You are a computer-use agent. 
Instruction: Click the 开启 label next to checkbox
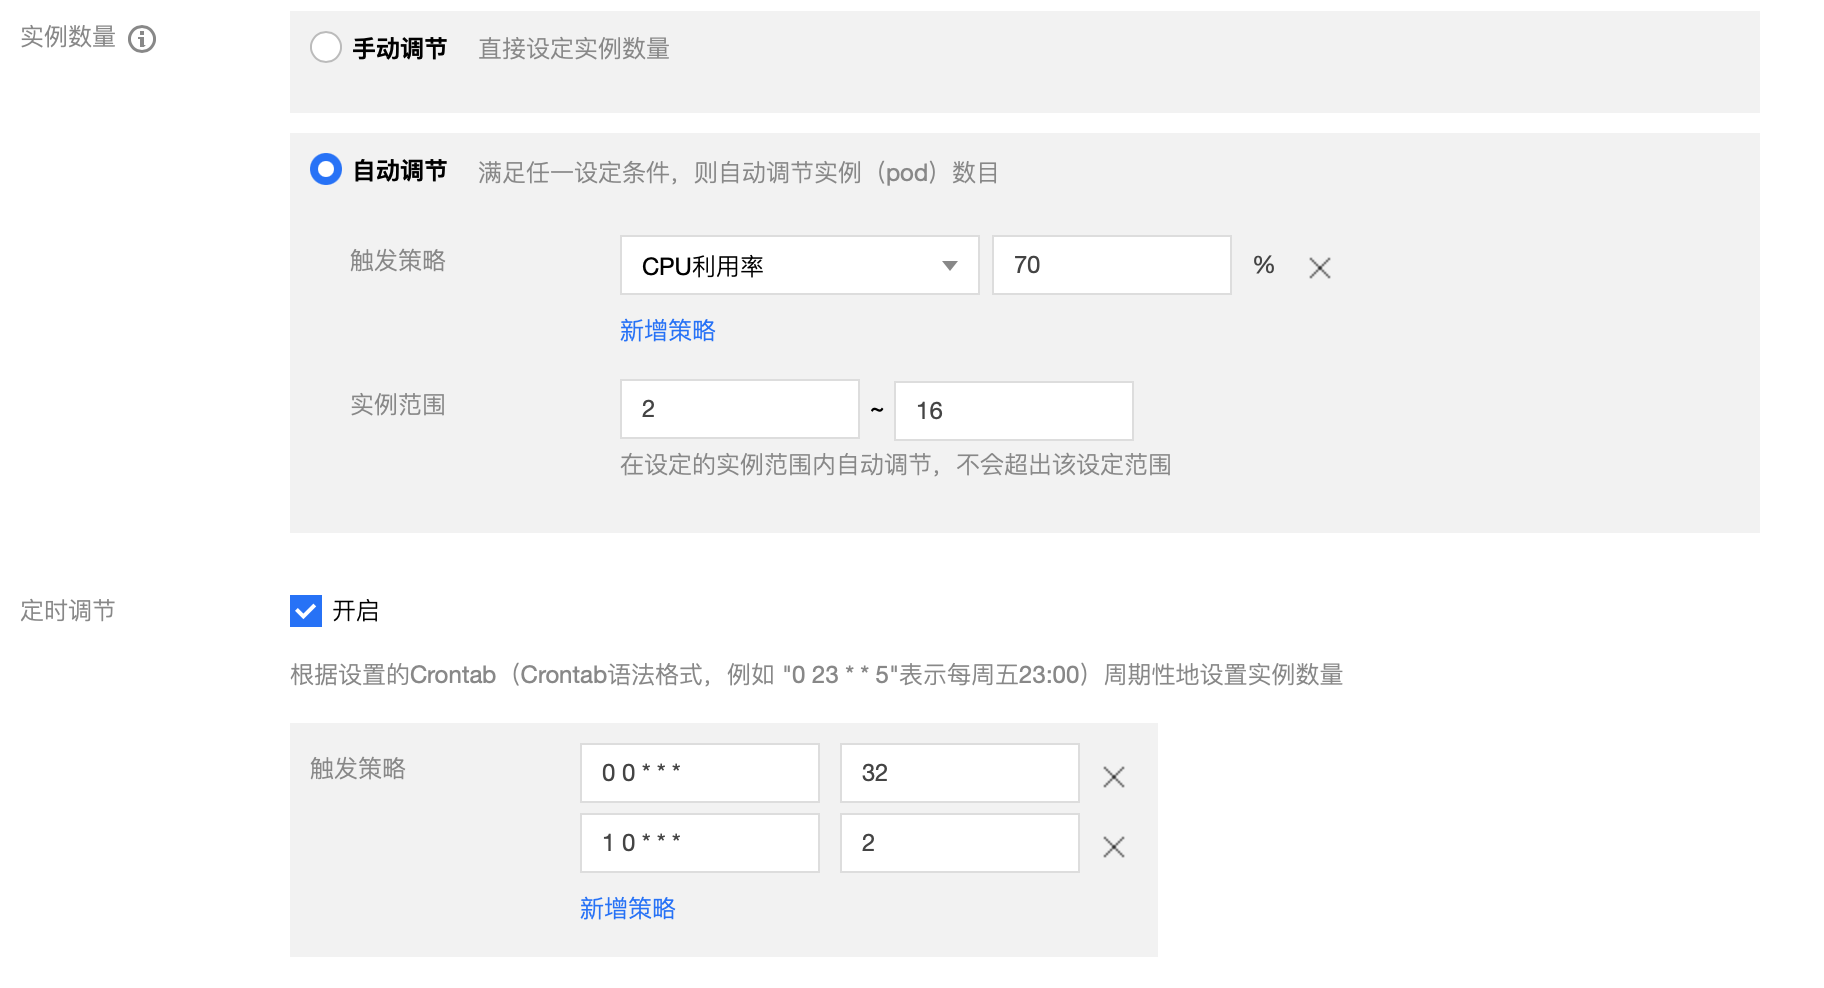click(355, 611)
